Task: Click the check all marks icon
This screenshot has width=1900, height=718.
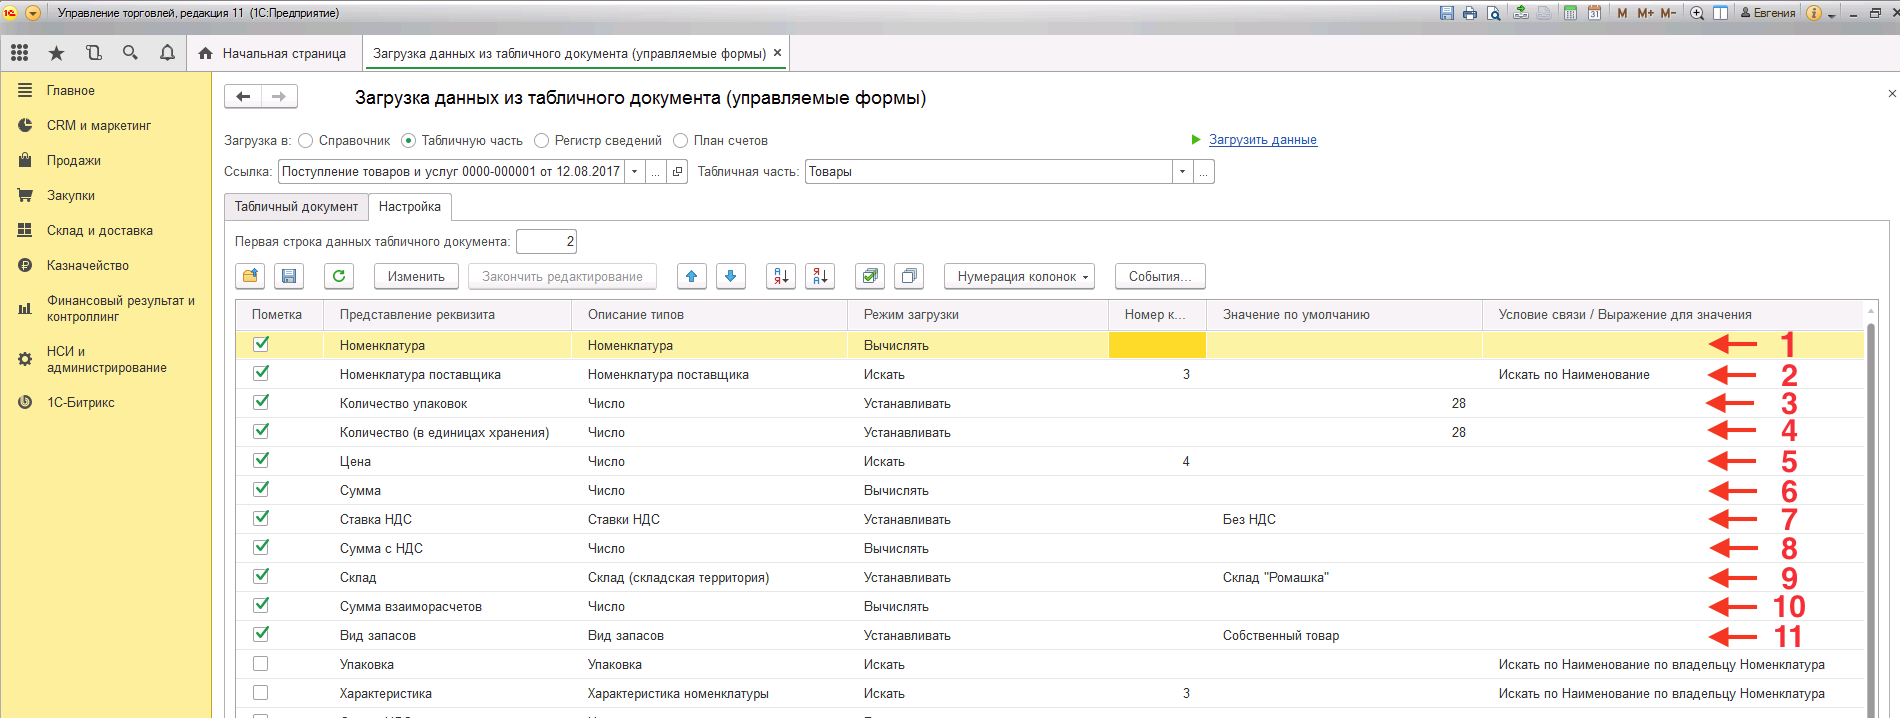Action: pyautogui.click(x=870, y=276)
